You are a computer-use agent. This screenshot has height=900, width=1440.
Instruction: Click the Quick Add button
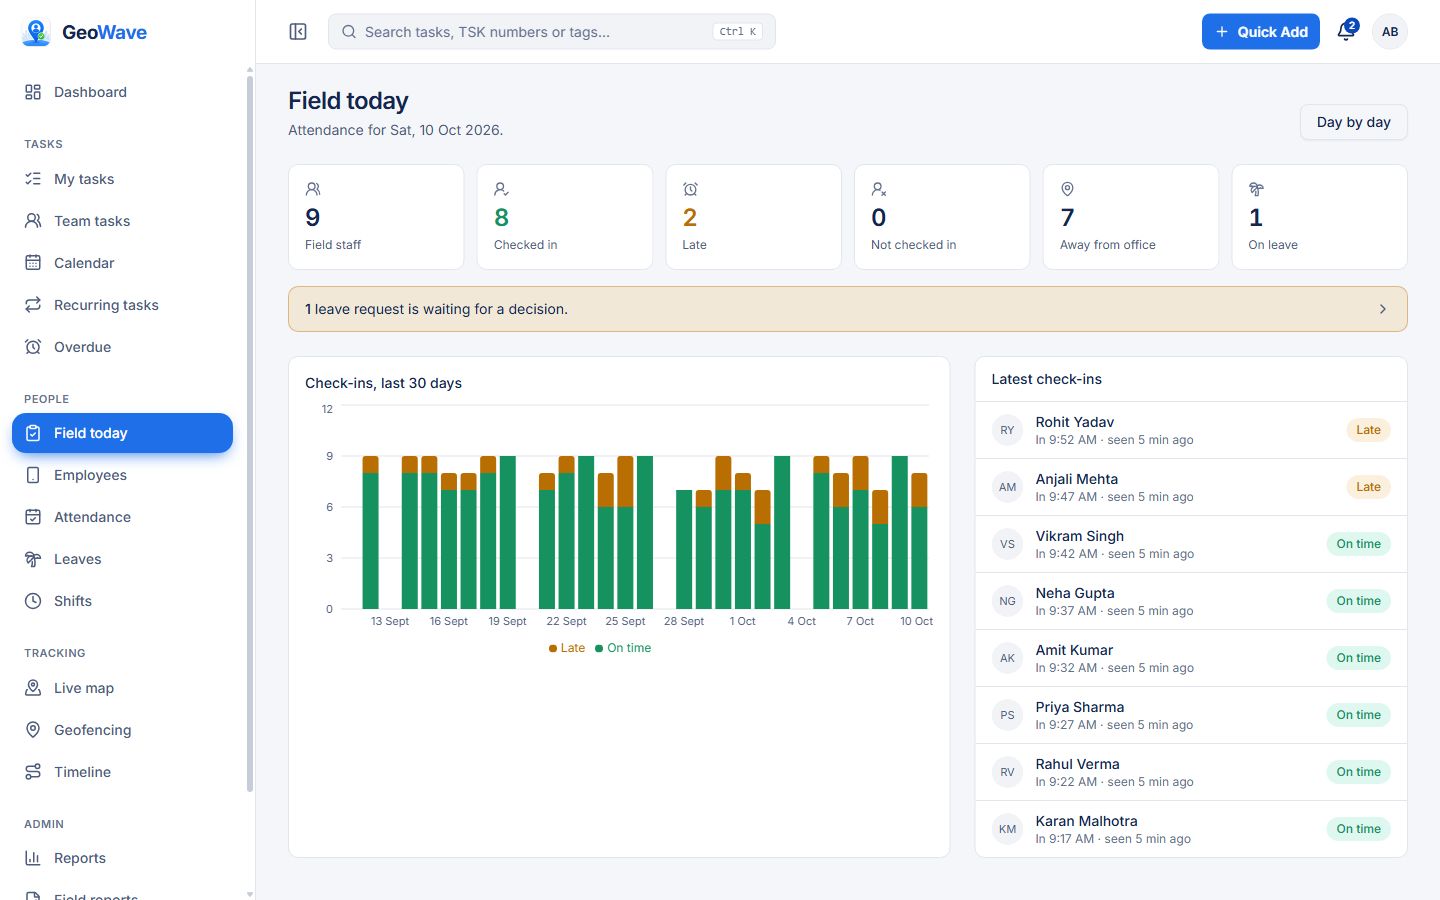pyautogui.click(x=1261, y=32)
